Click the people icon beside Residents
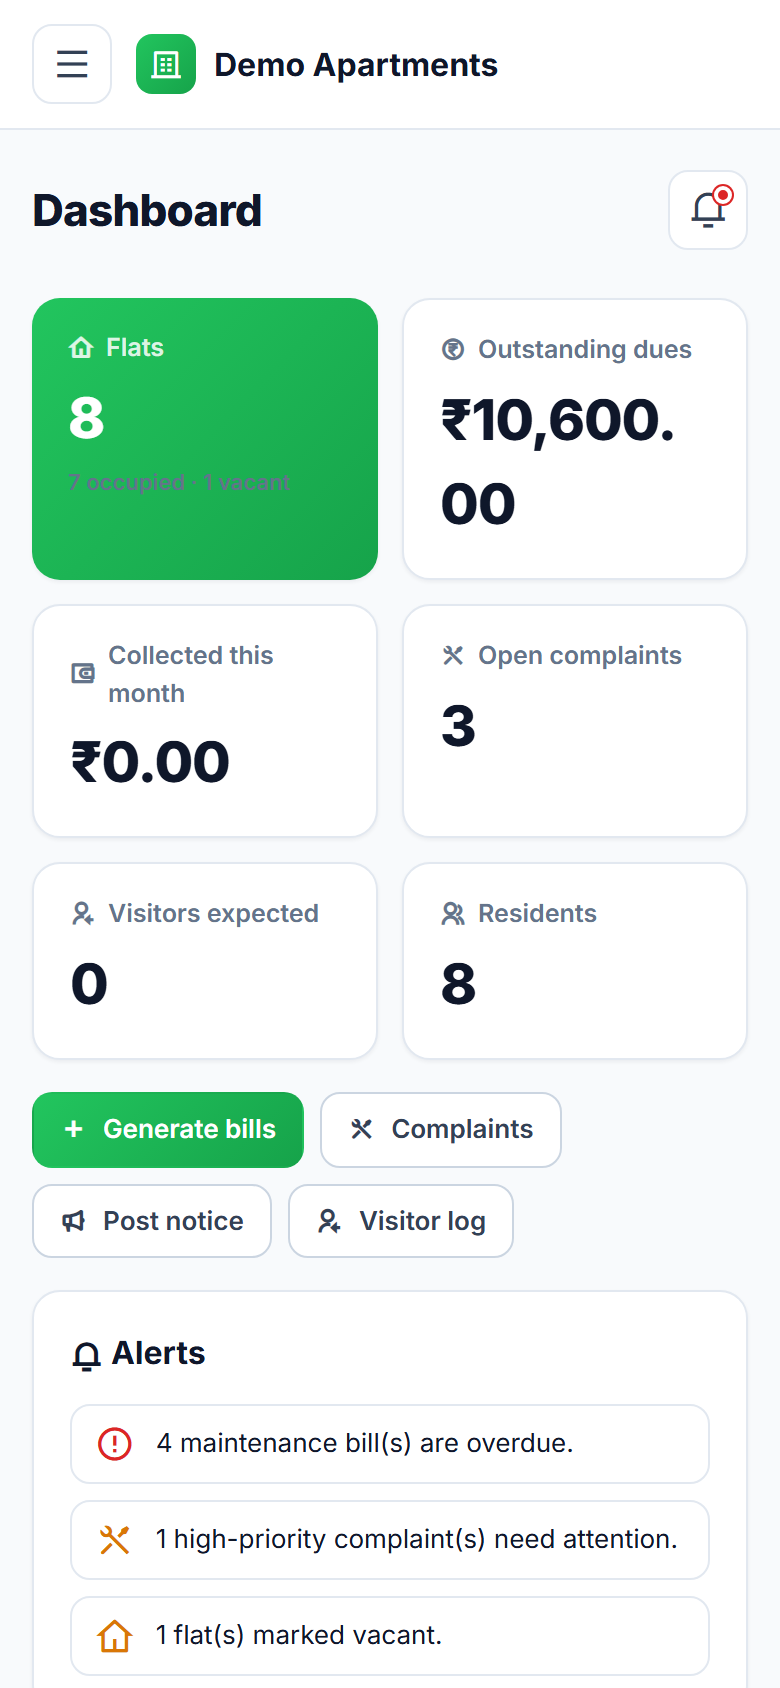The image size is (780, 1688). pyautogui.click(x=453, y=913)
